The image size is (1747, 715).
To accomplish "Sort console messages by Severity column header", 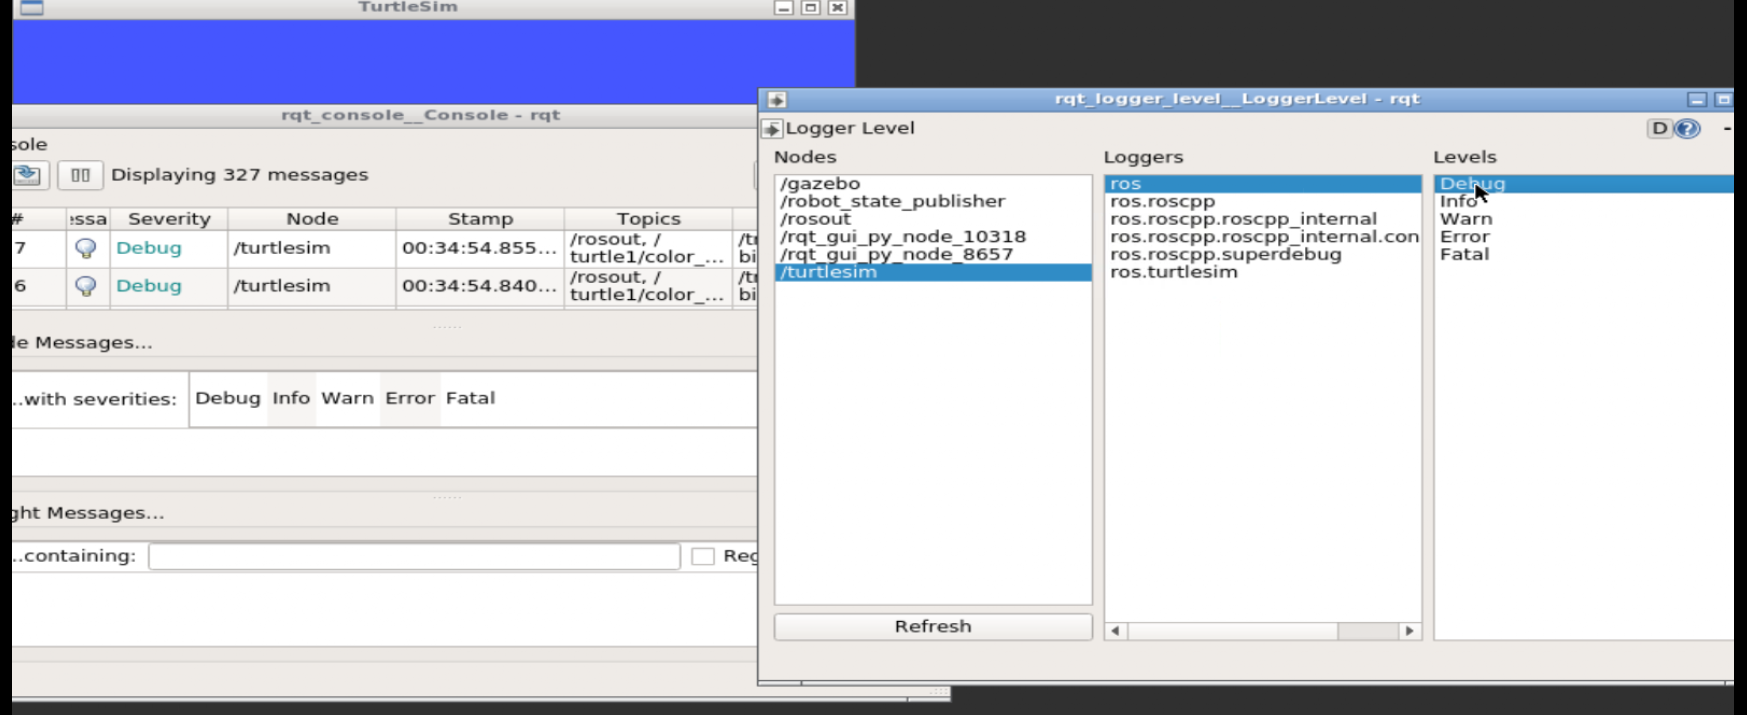I will [x=169, y=219].
